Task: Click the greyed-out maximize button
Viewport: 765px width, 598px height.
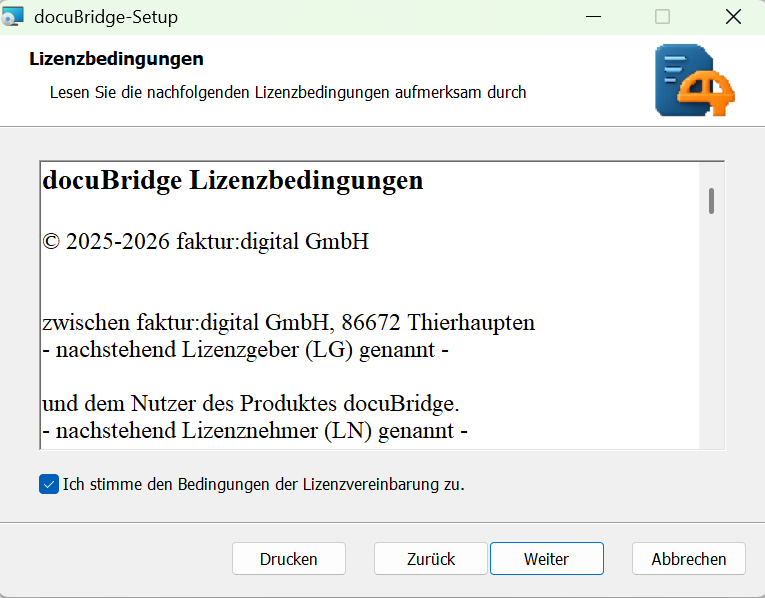Action: (663, 17)
